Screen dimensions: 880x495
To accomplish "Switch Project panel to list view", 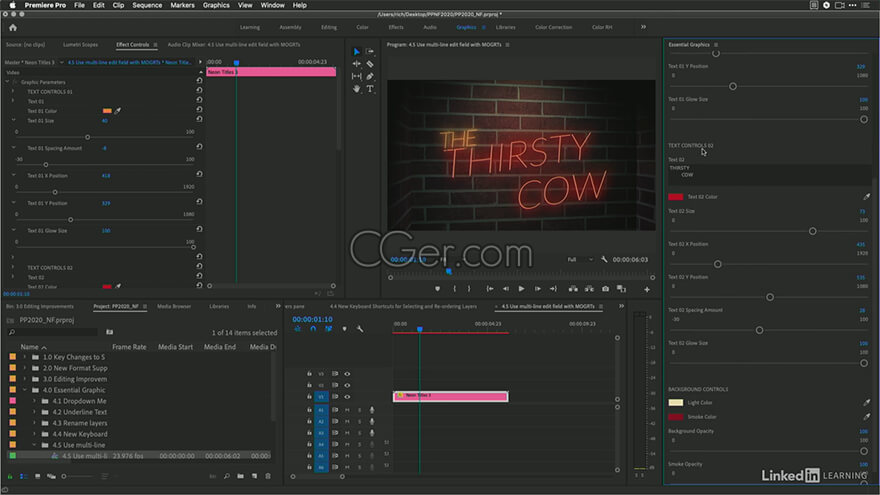I will point(24,476).
